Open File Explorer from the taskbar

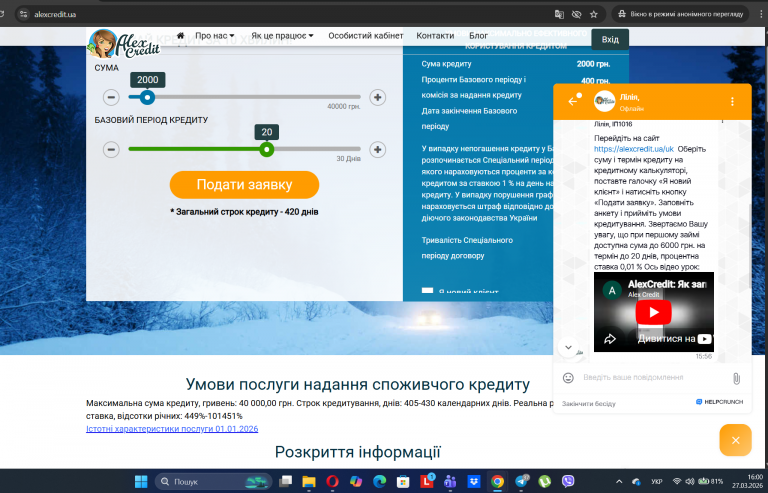(x=309, y=481)
